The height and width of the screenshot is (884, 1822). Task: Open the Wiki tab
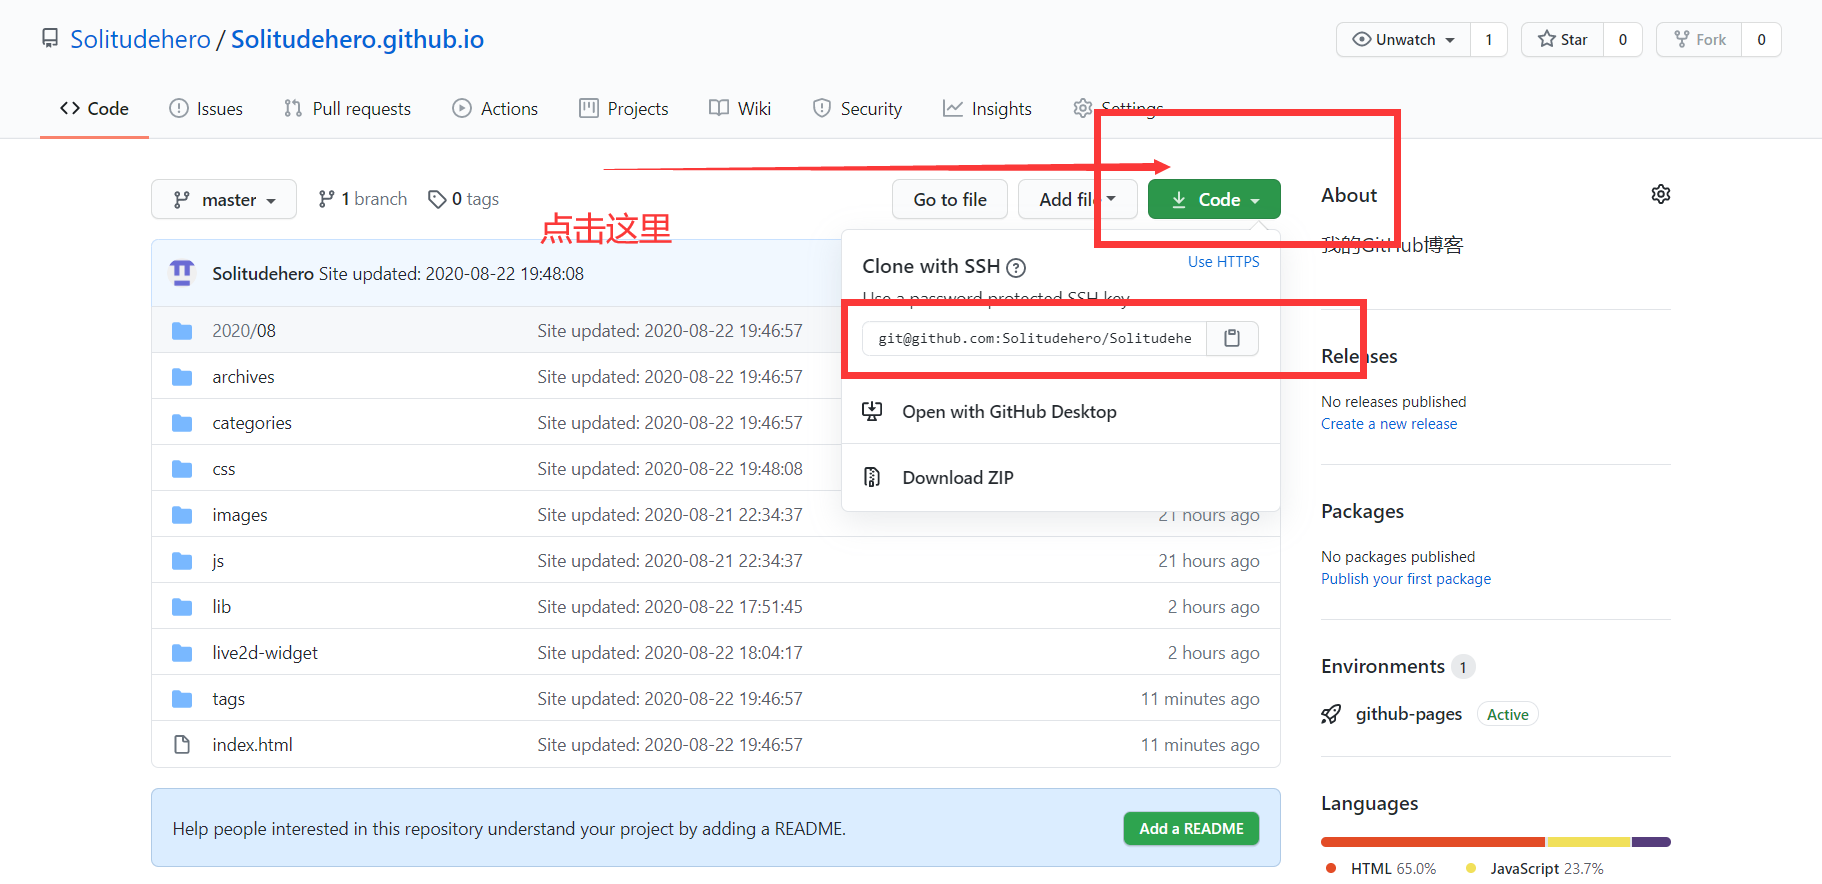click(x=740, y=108)
